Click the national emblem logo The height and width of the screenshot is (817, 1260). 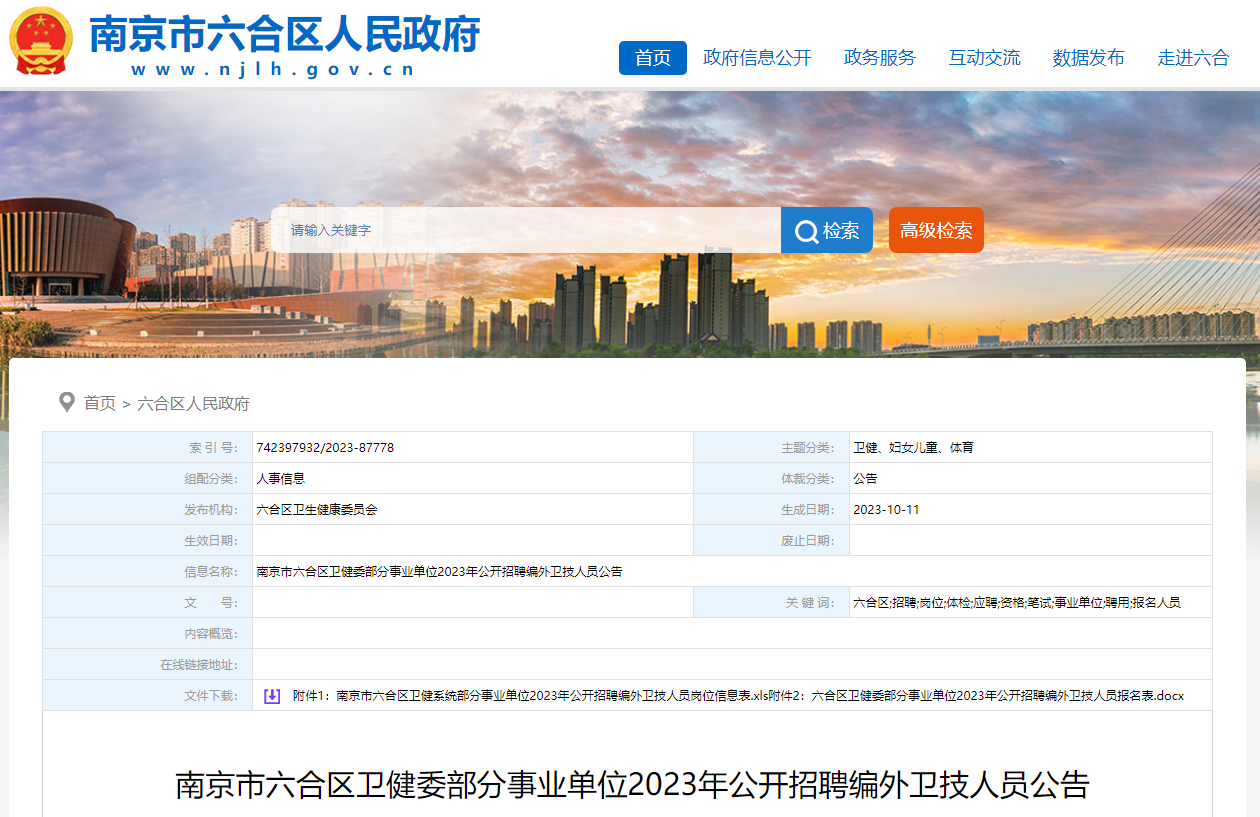tap(41, 40)
